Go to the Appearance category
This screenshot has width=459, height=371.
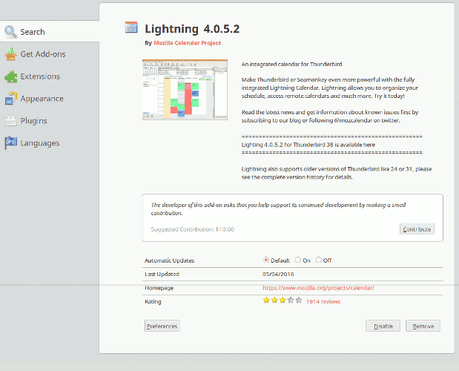click(x=50, y=99)
